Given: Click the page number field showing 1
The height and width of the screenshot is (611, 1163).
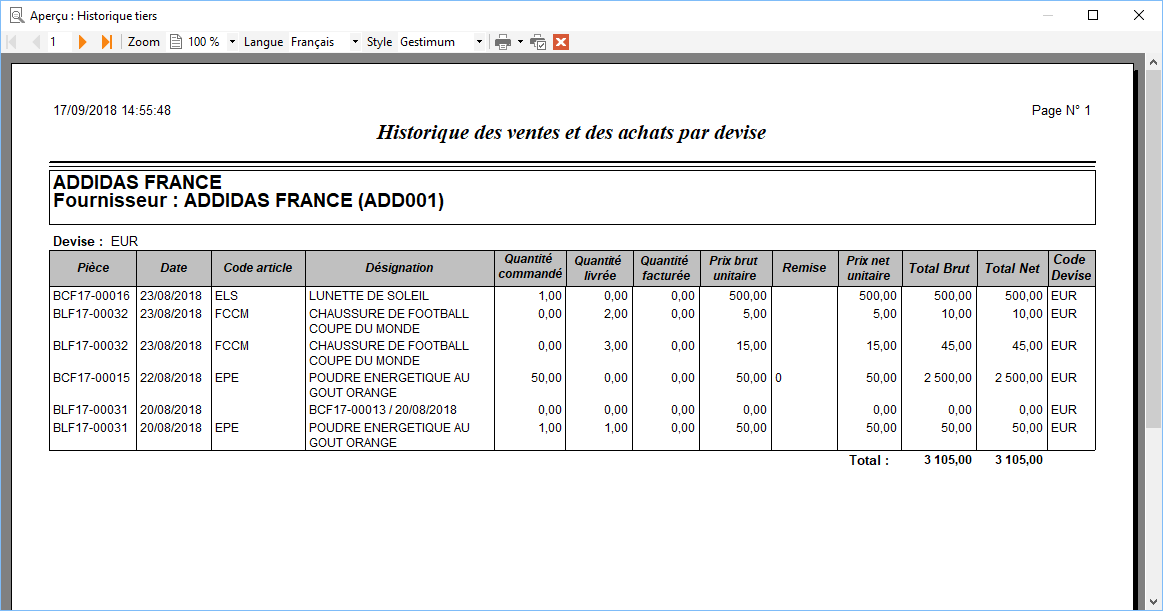Looking at the screenshot, I should coord(59,42).
